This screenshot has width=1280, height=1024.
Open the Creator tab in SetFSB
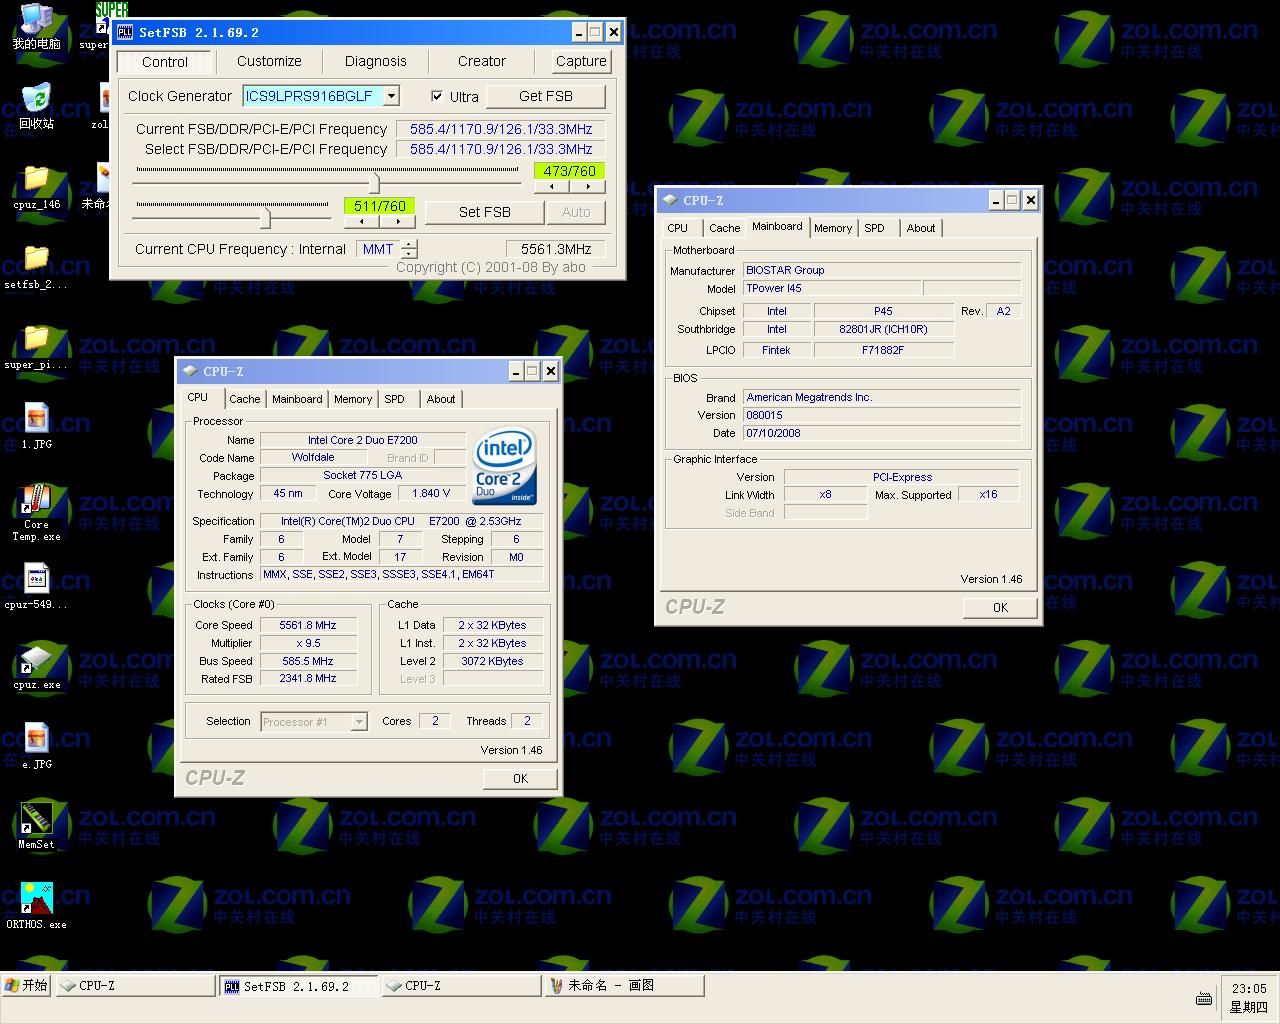[482, 61]
